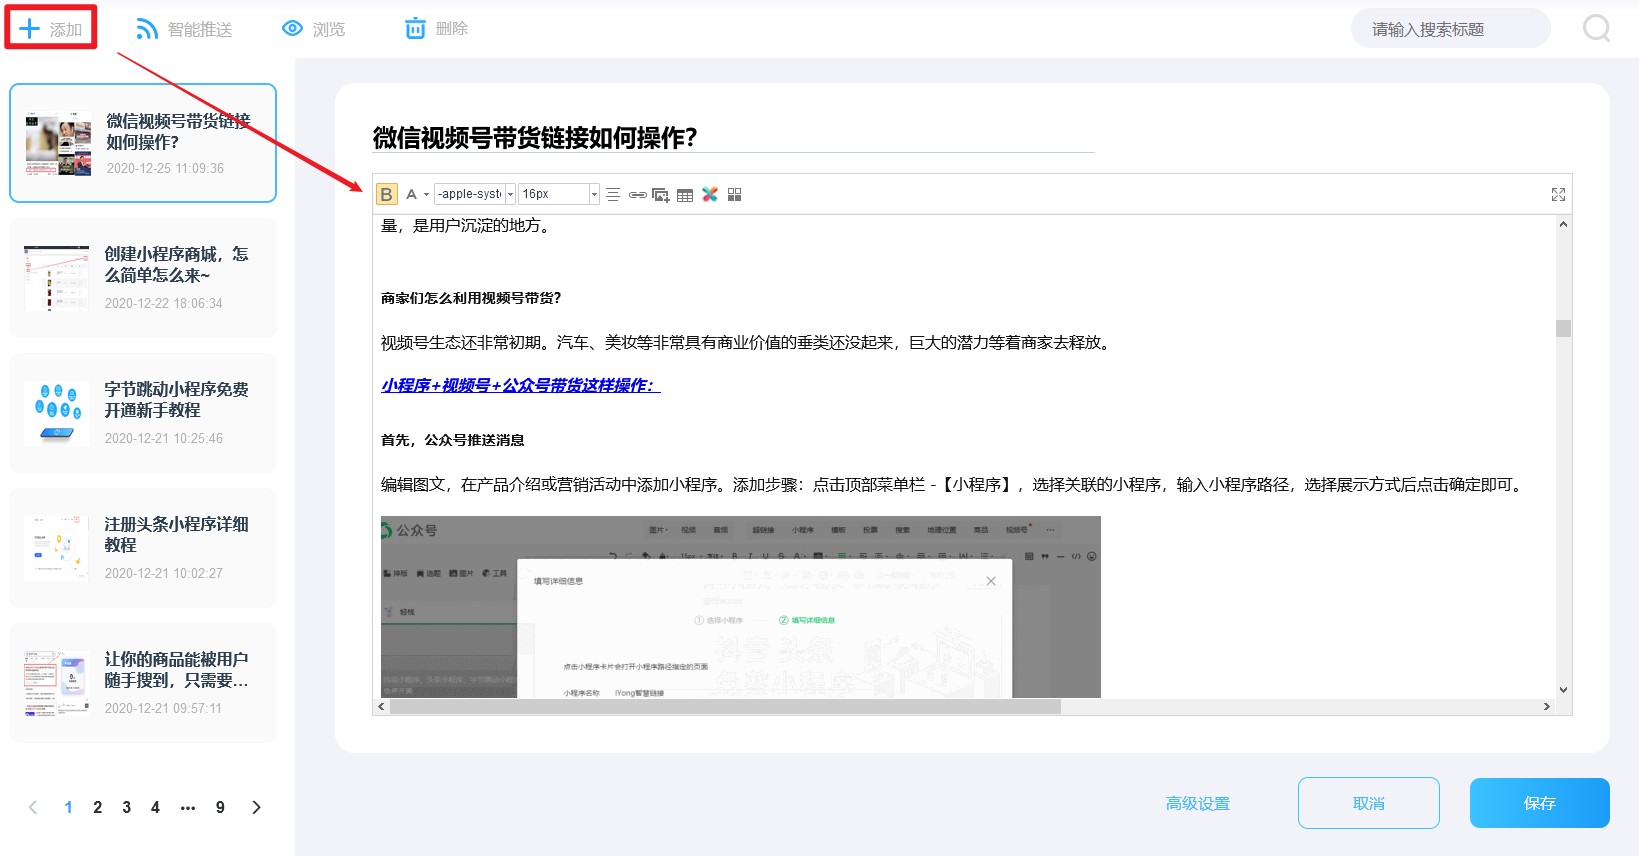
Task: Click the 保存 save button
Action: pyautogui.click(x=1540, y=803)
